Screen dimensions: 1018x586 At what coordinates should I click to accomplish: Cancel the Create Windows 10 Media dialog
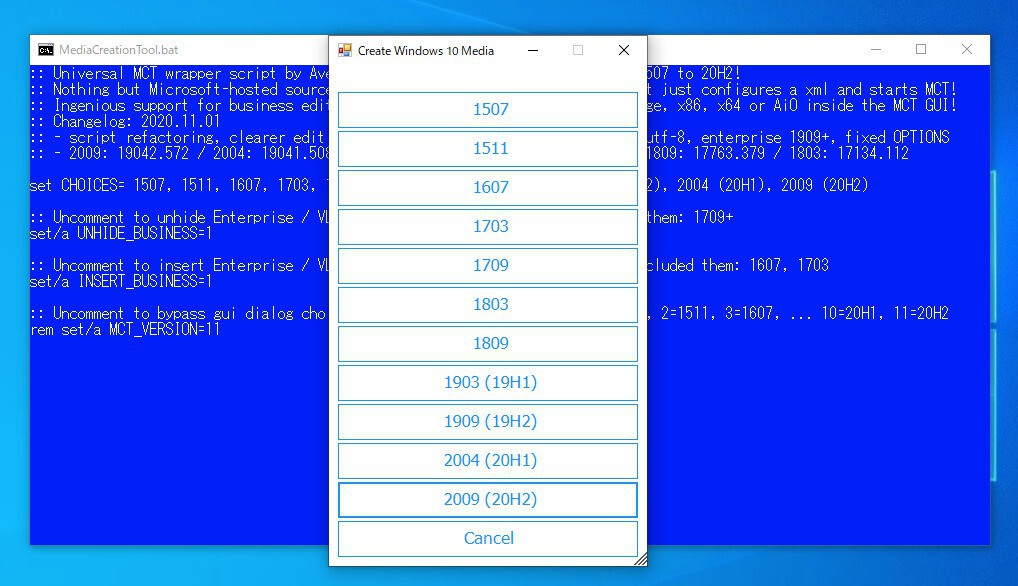pos(488,539)
